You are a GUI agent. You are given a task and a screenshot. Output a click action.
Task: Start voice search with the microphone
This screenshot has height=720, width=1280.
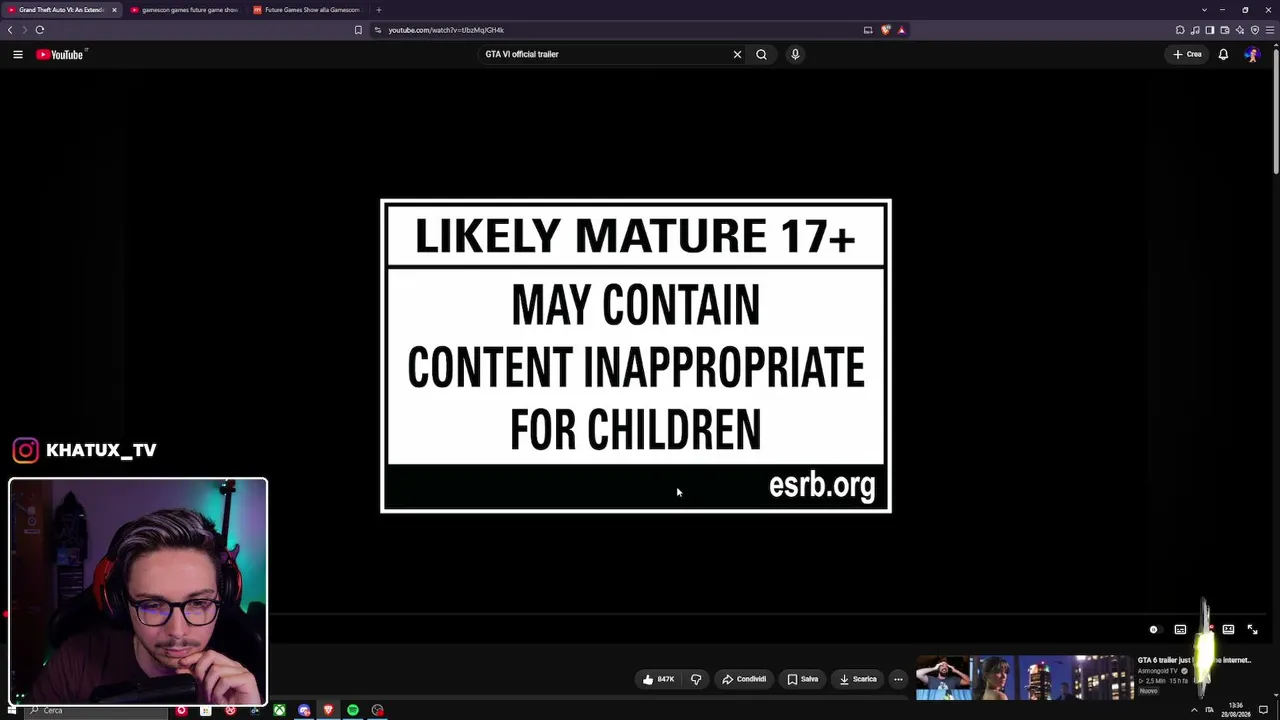[x=795, y=54]
